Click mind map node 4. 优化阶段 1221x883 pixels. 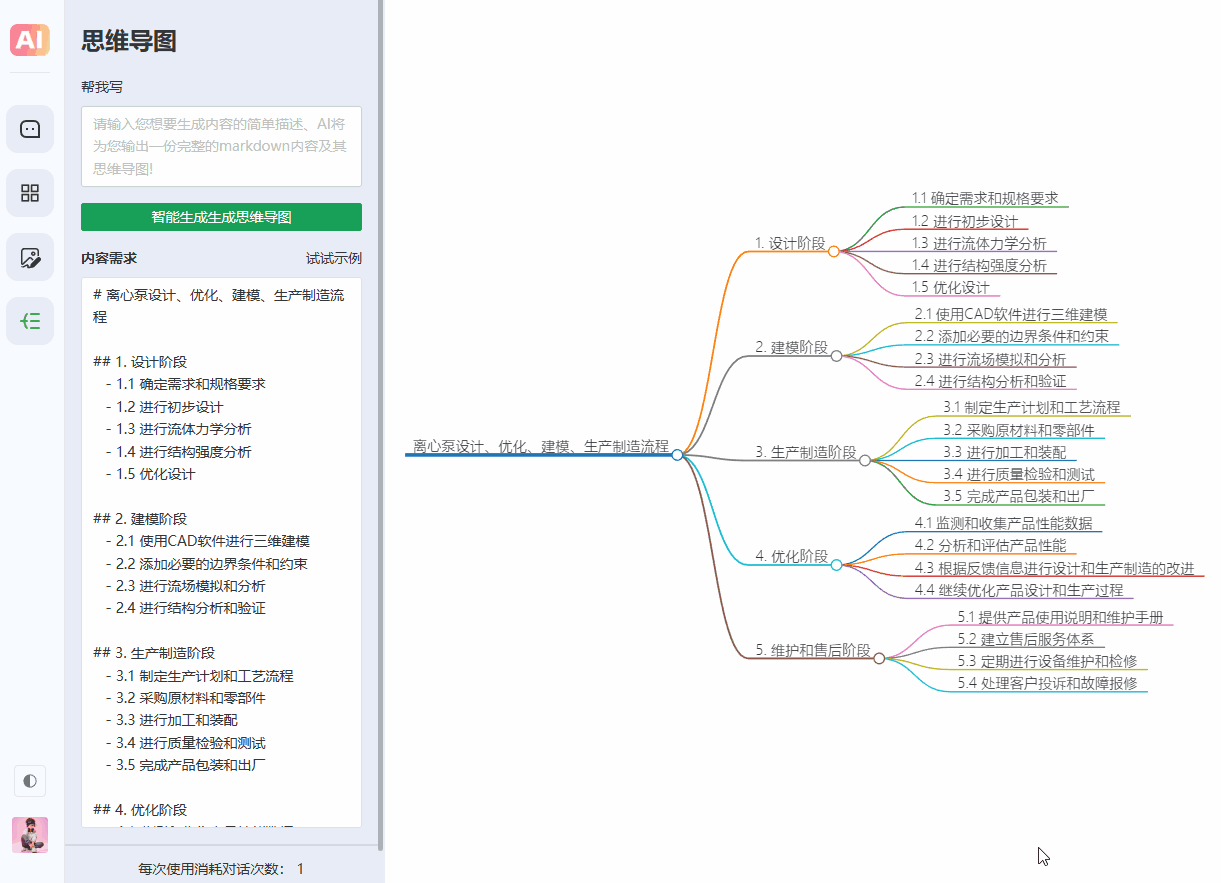(792, 556)
